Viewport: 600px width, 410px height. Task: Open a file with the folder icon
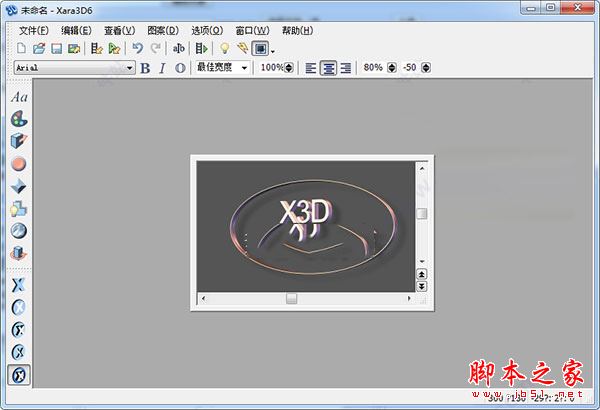pyautogui.click(x=39, y=48)
